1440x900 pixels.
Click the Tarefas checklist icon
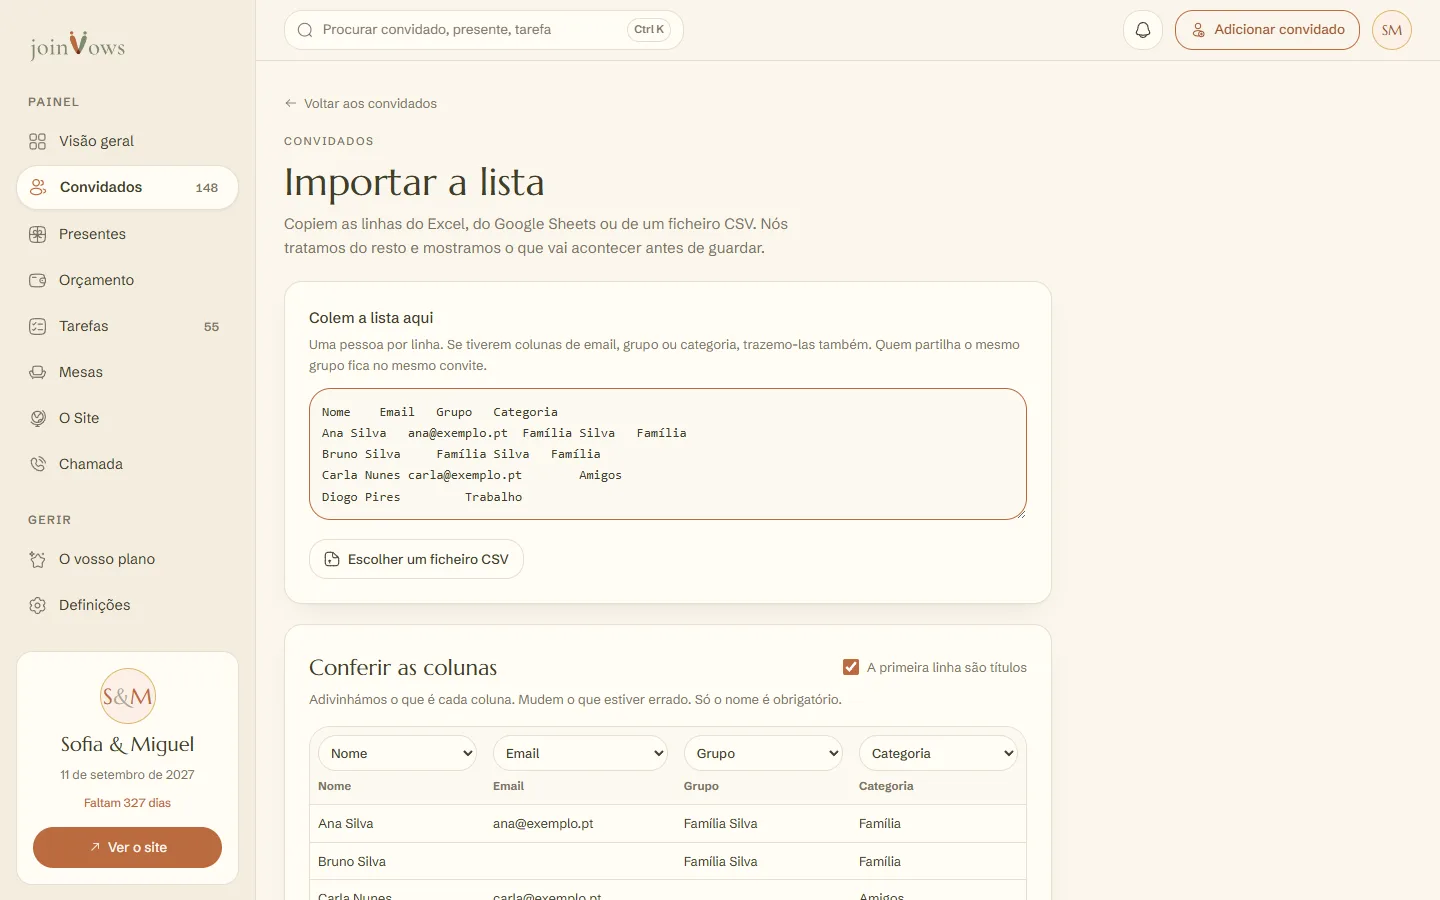[38, 326]
